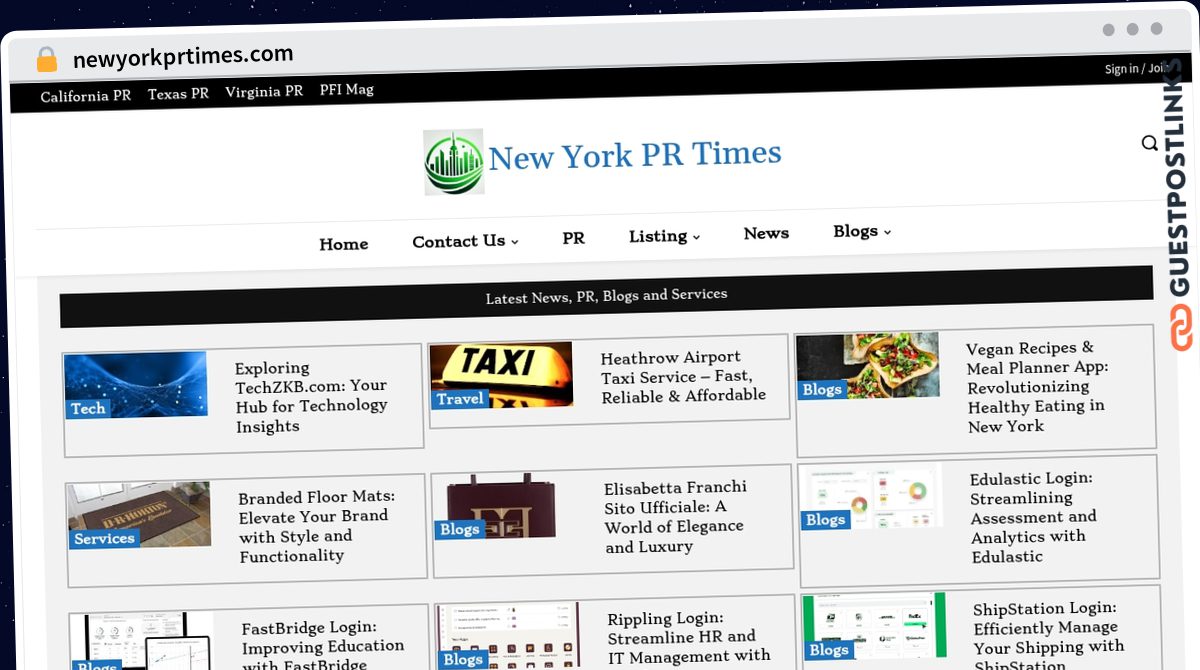Open the FastBridge Login thumbnail
Image resolution: width=1200 pixels, height=670 pixels.
coord(142,642)
